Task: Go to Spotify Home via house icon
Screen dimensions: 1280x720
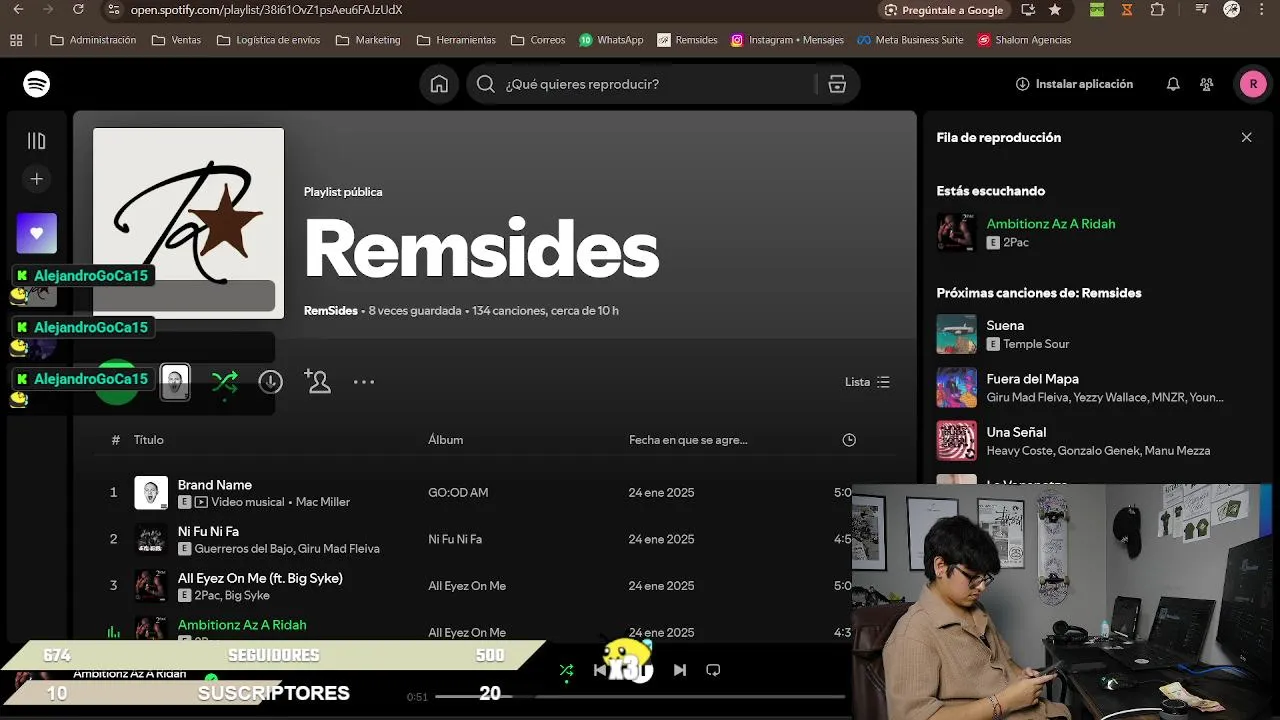Action: click(x=439, y=84)
